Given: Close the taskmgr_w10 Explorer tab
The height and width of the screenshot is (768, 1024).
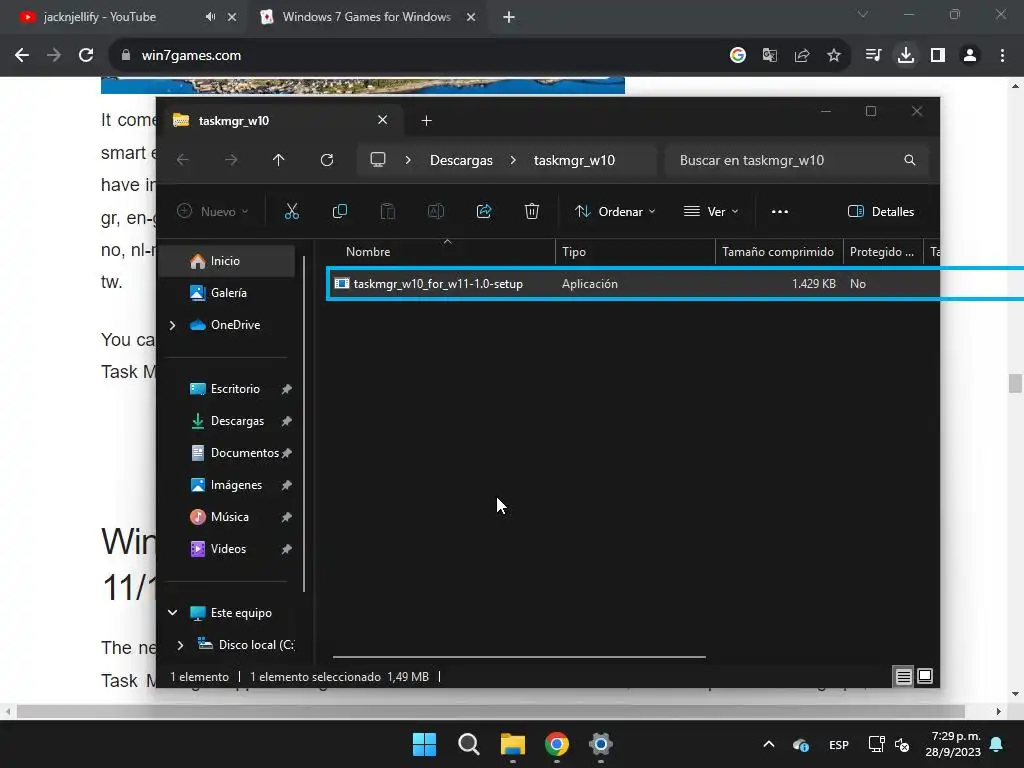Looking at the screenshot, I should [x=383, y=120].
